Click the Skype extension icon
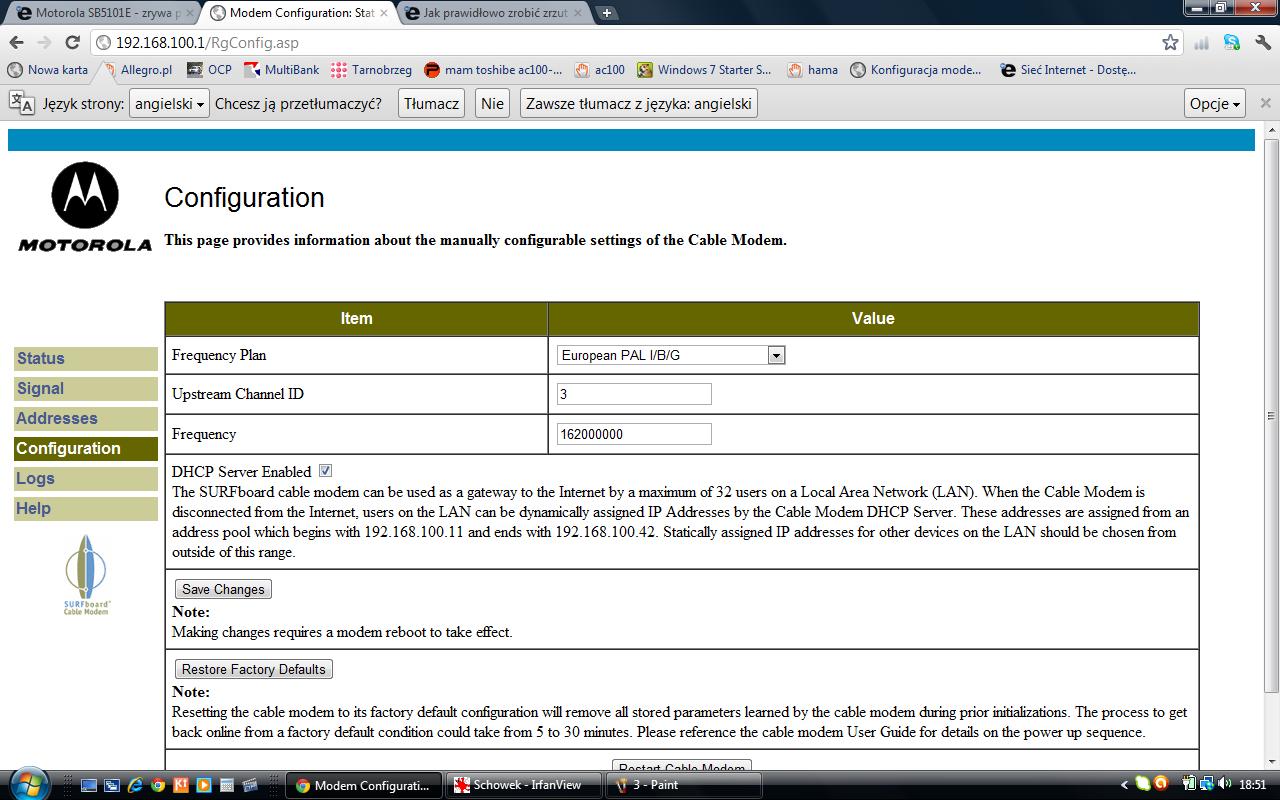Screen dimensions: 1280x800 (1232, 43)
